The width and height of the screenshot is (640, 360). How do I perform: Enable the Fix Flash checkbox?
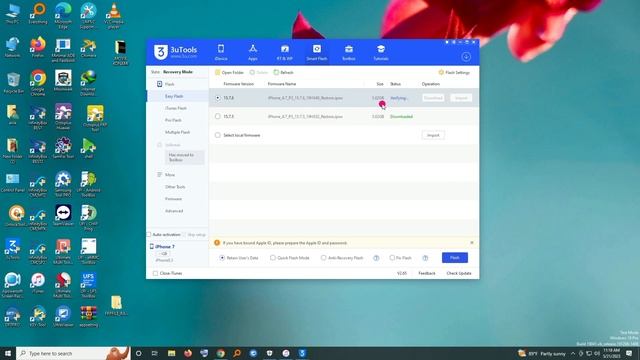point(392,258)
